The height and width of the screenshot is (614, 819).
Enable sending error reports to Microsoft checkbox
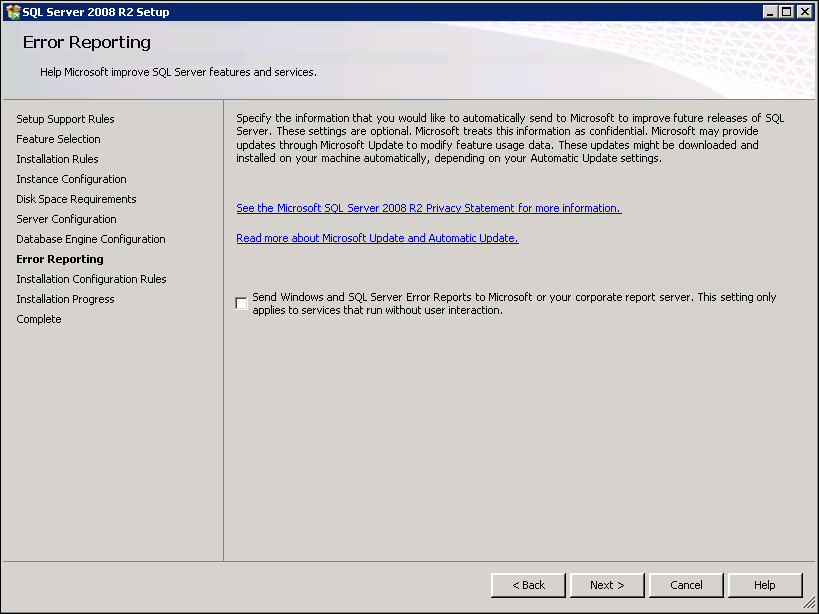coord(241,303)
